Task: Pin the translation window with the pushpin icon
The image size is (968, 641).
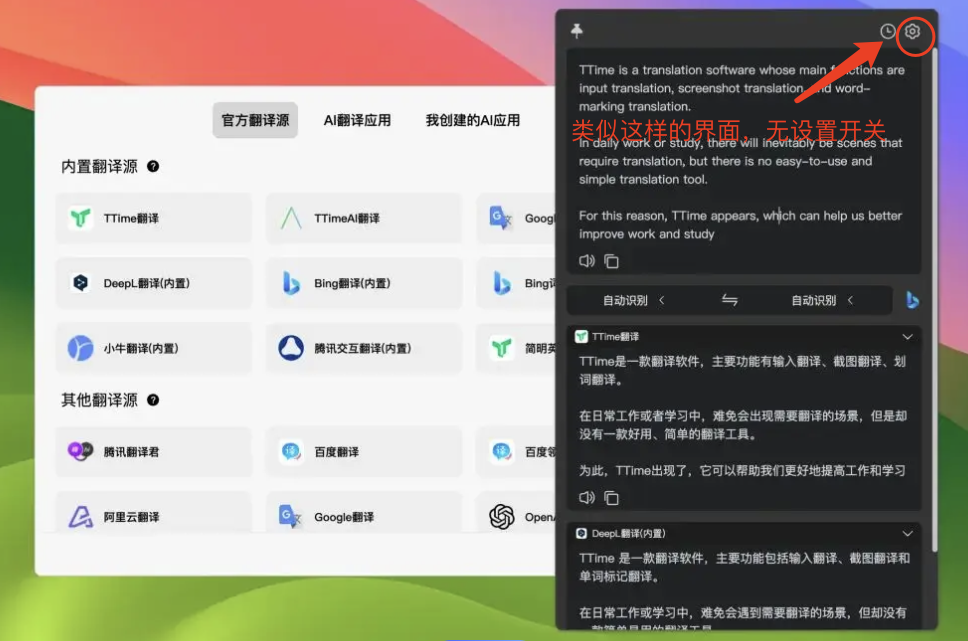Action: 577,32
